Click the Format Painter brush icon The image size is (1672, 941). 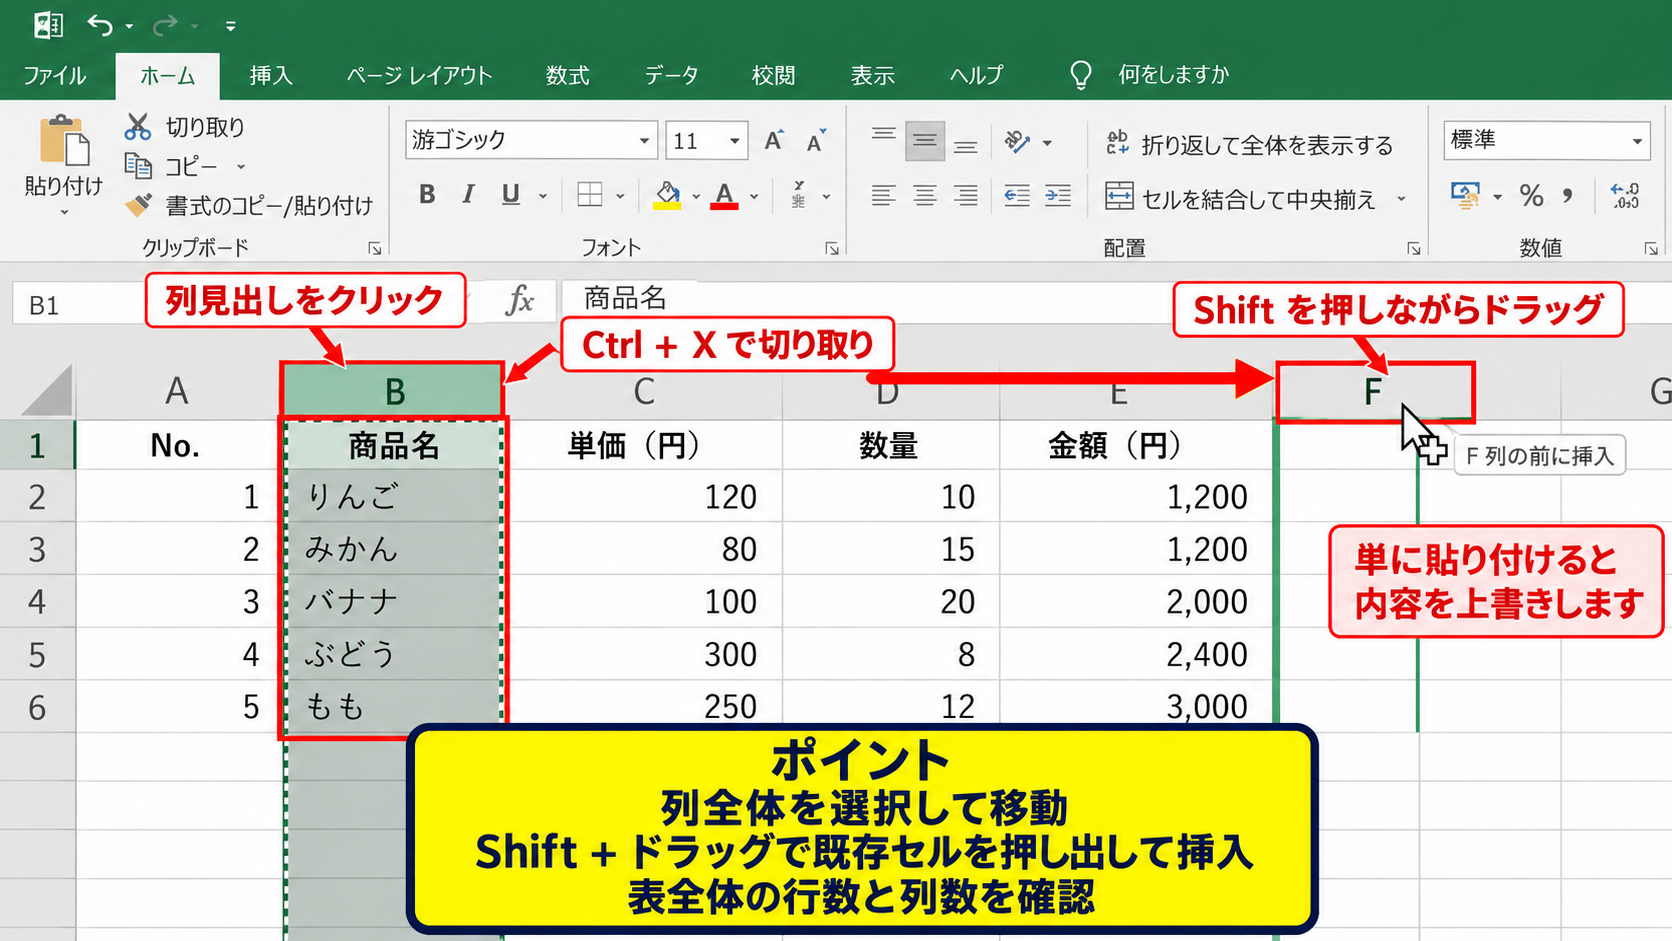(138, 205)
